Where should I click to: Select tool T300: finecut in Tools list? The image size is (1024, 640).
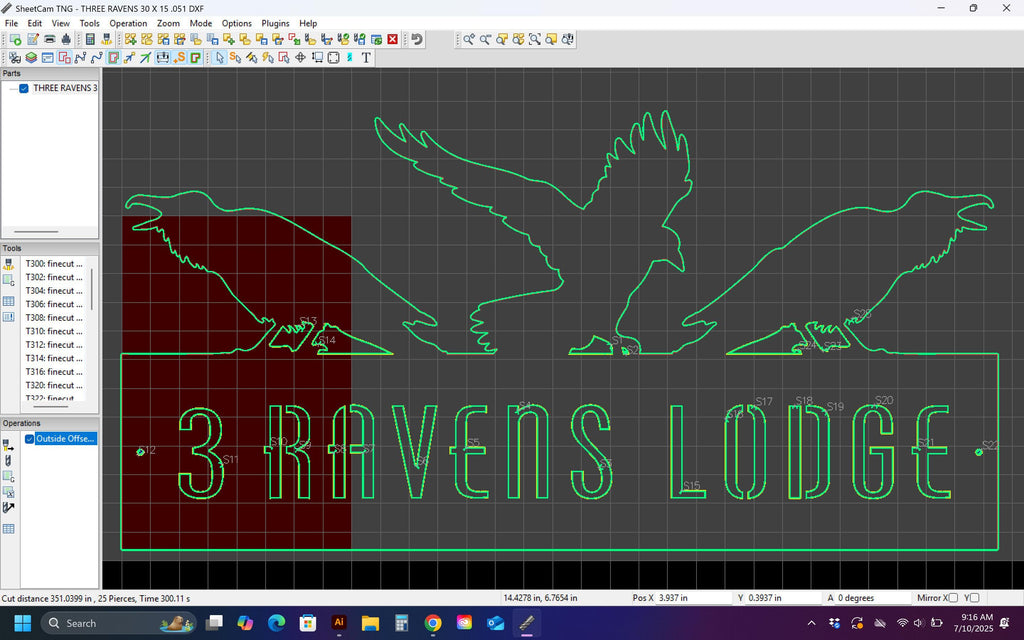point(54,264)
